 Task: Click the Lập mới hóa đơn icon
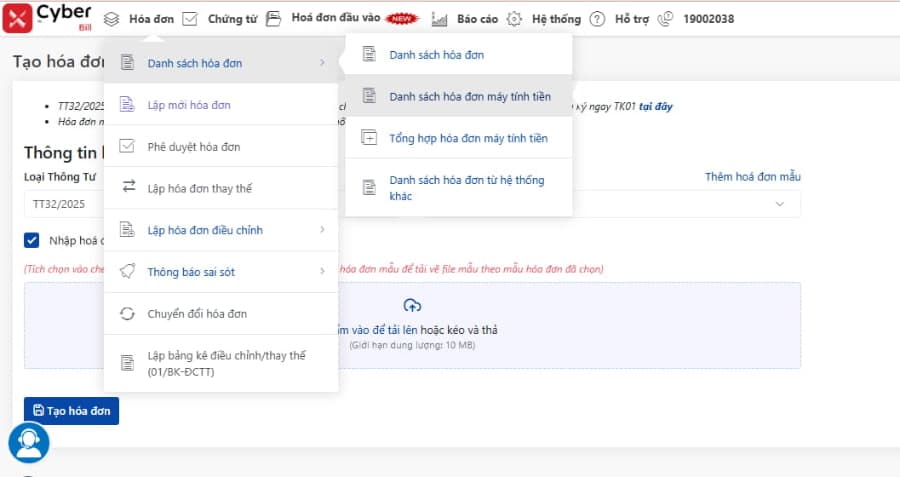pyautogui.click(x=127, y=104)
